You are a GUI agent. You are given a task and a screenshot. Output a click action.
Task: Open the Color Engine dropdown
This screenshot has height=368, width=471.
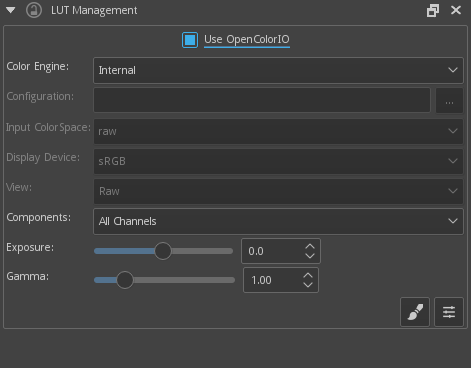click(278, 70)
